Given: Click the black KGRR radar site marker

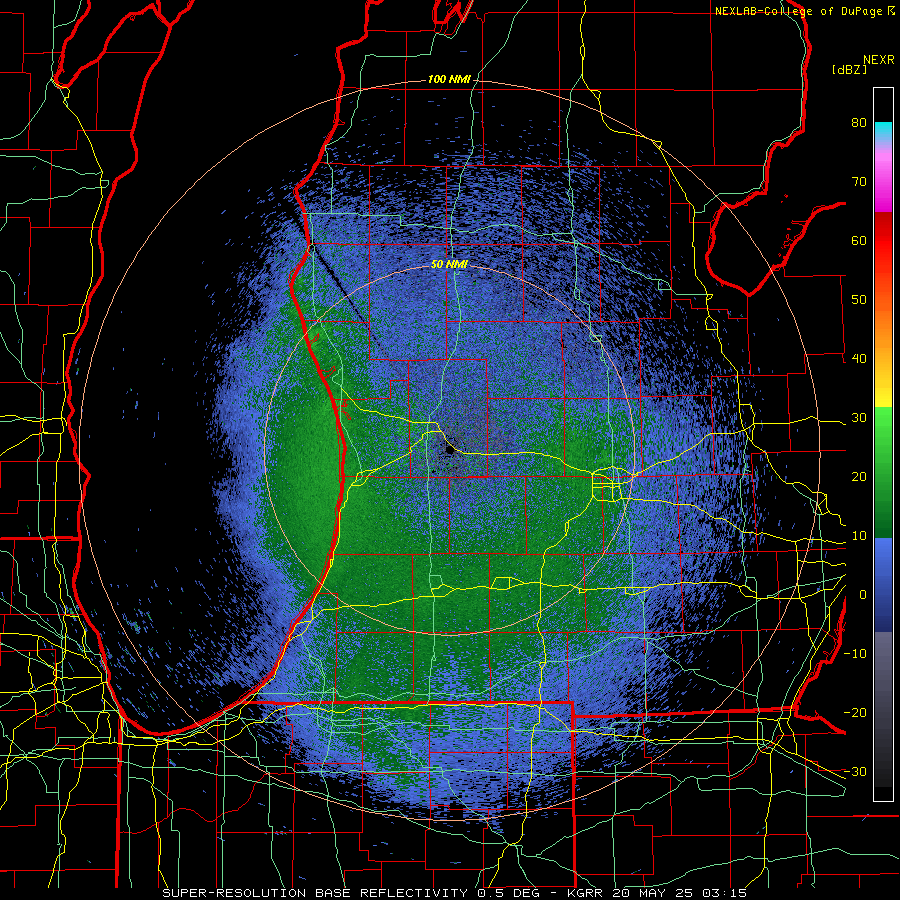Looking at the screenshot, I should 449,451.
